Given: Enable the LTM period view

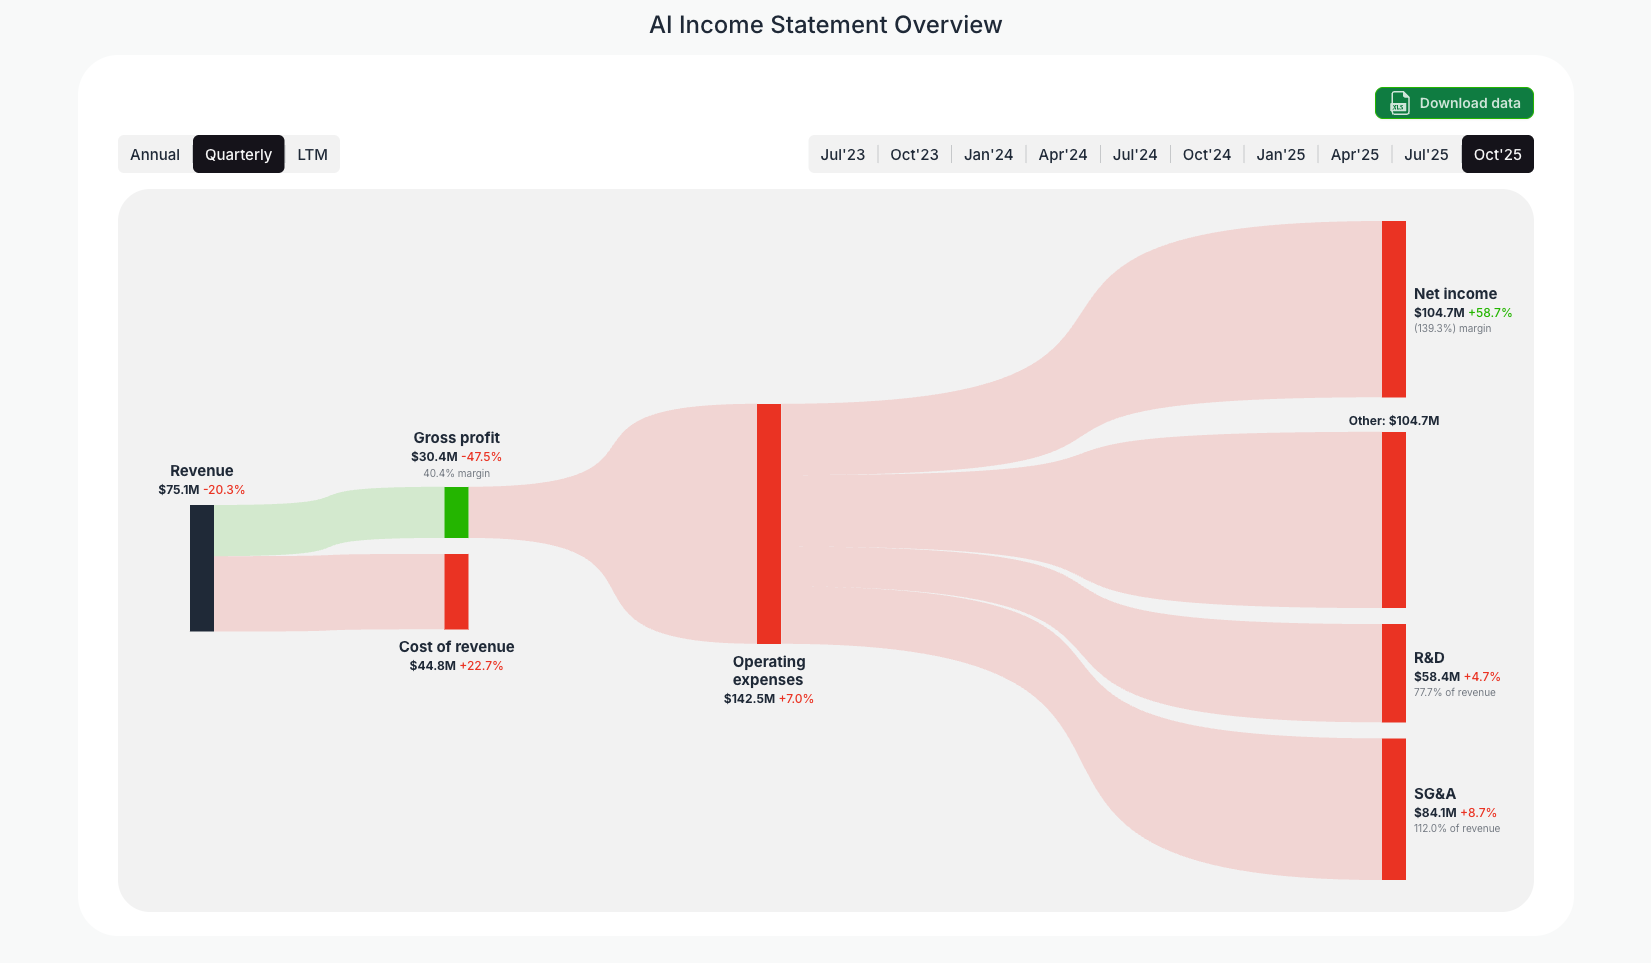Looking at the screenshot, I should [312, 154].
